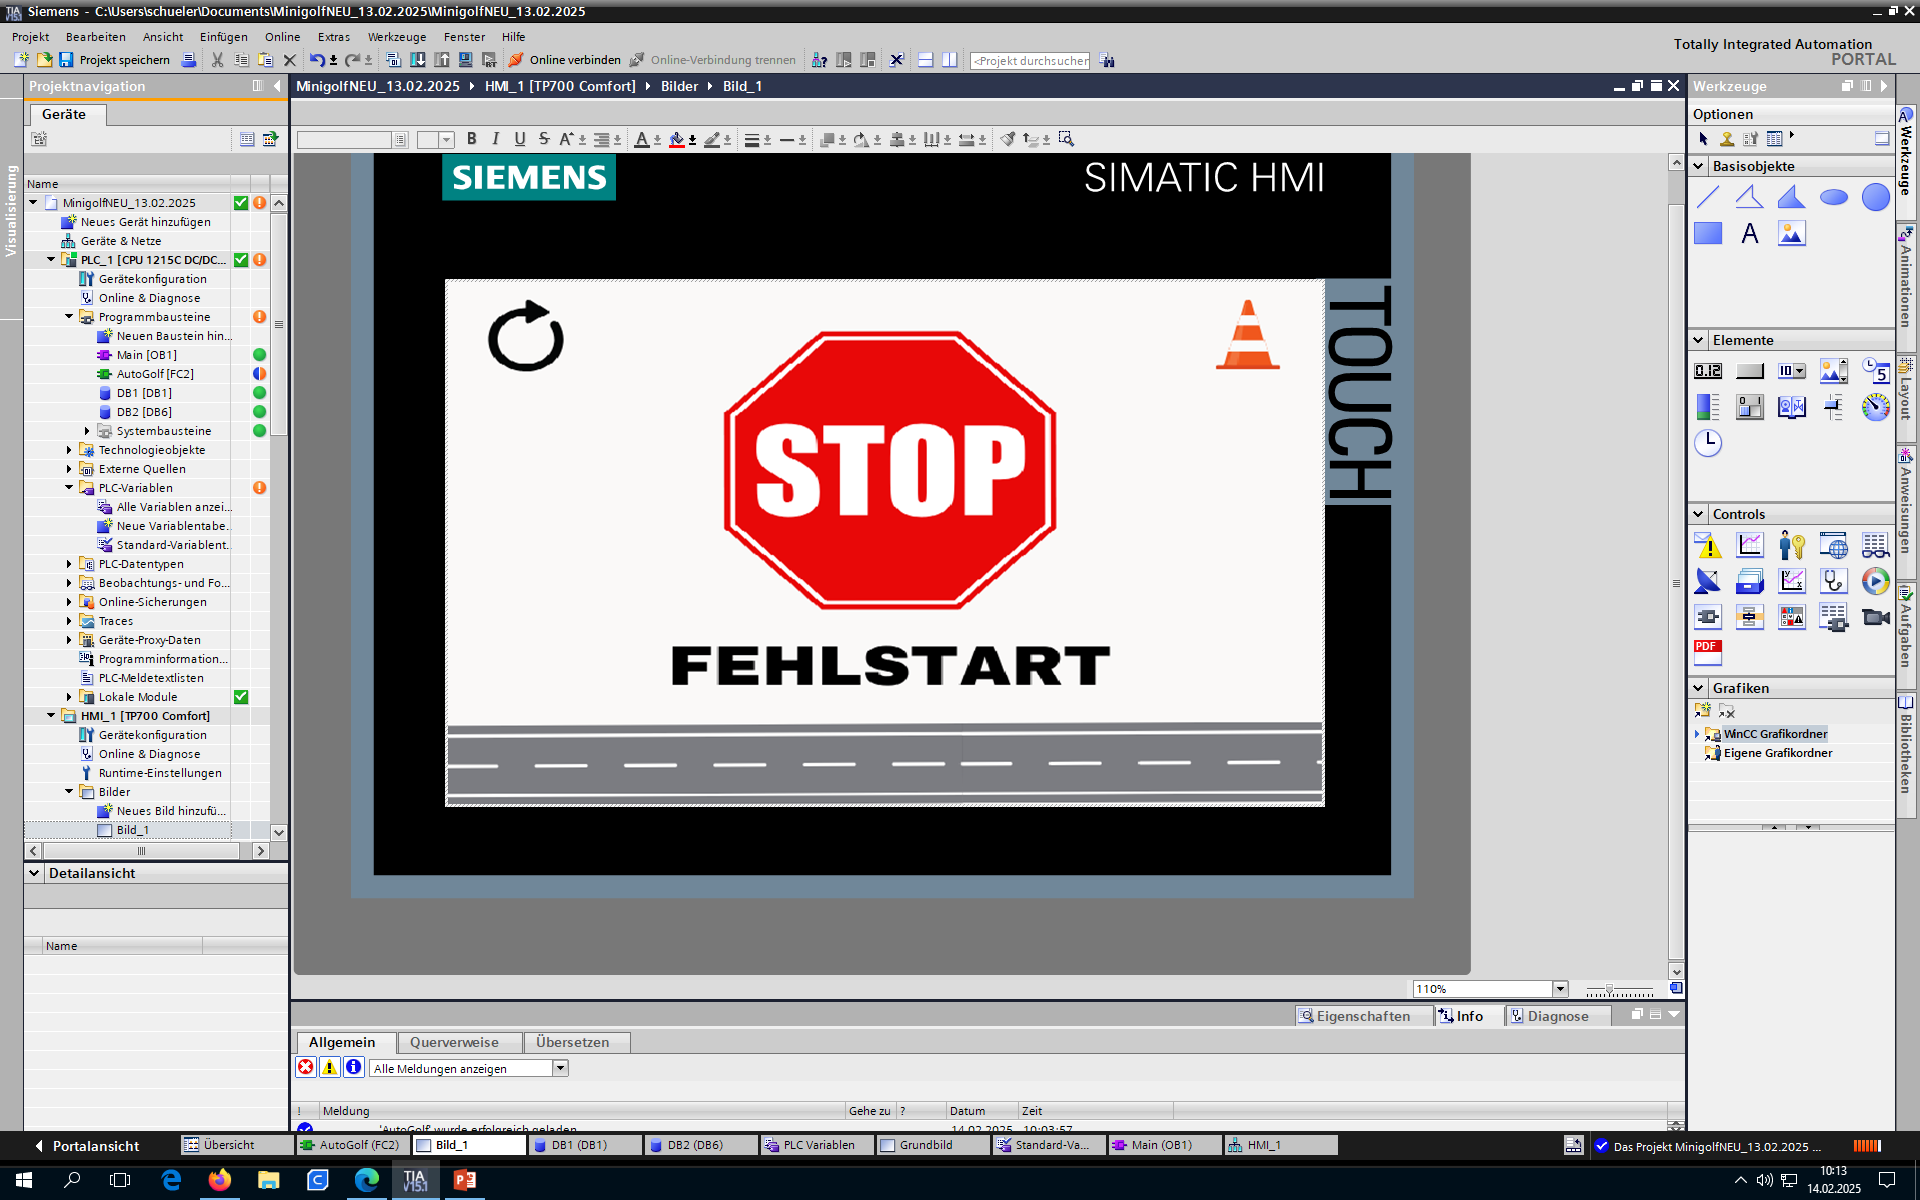Toggle the warnings message filter
Image resolution: width=1920 pixels, height=1200 pixels.
pyautogui.click(x=329, y=1067)
